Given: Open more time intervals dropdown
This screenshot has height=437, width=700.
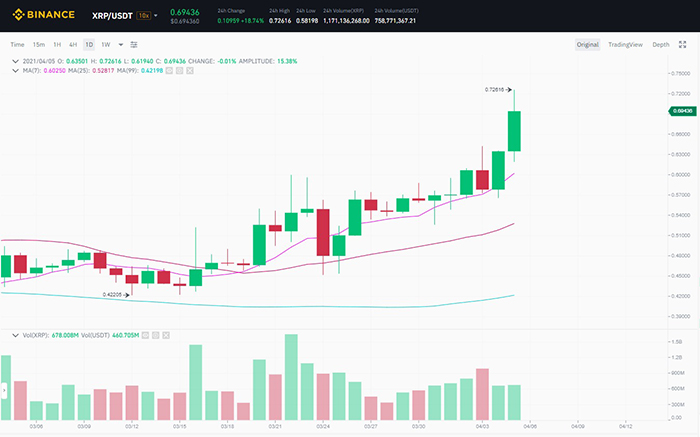Looking at the screenshot, I should tap(121, 45).
